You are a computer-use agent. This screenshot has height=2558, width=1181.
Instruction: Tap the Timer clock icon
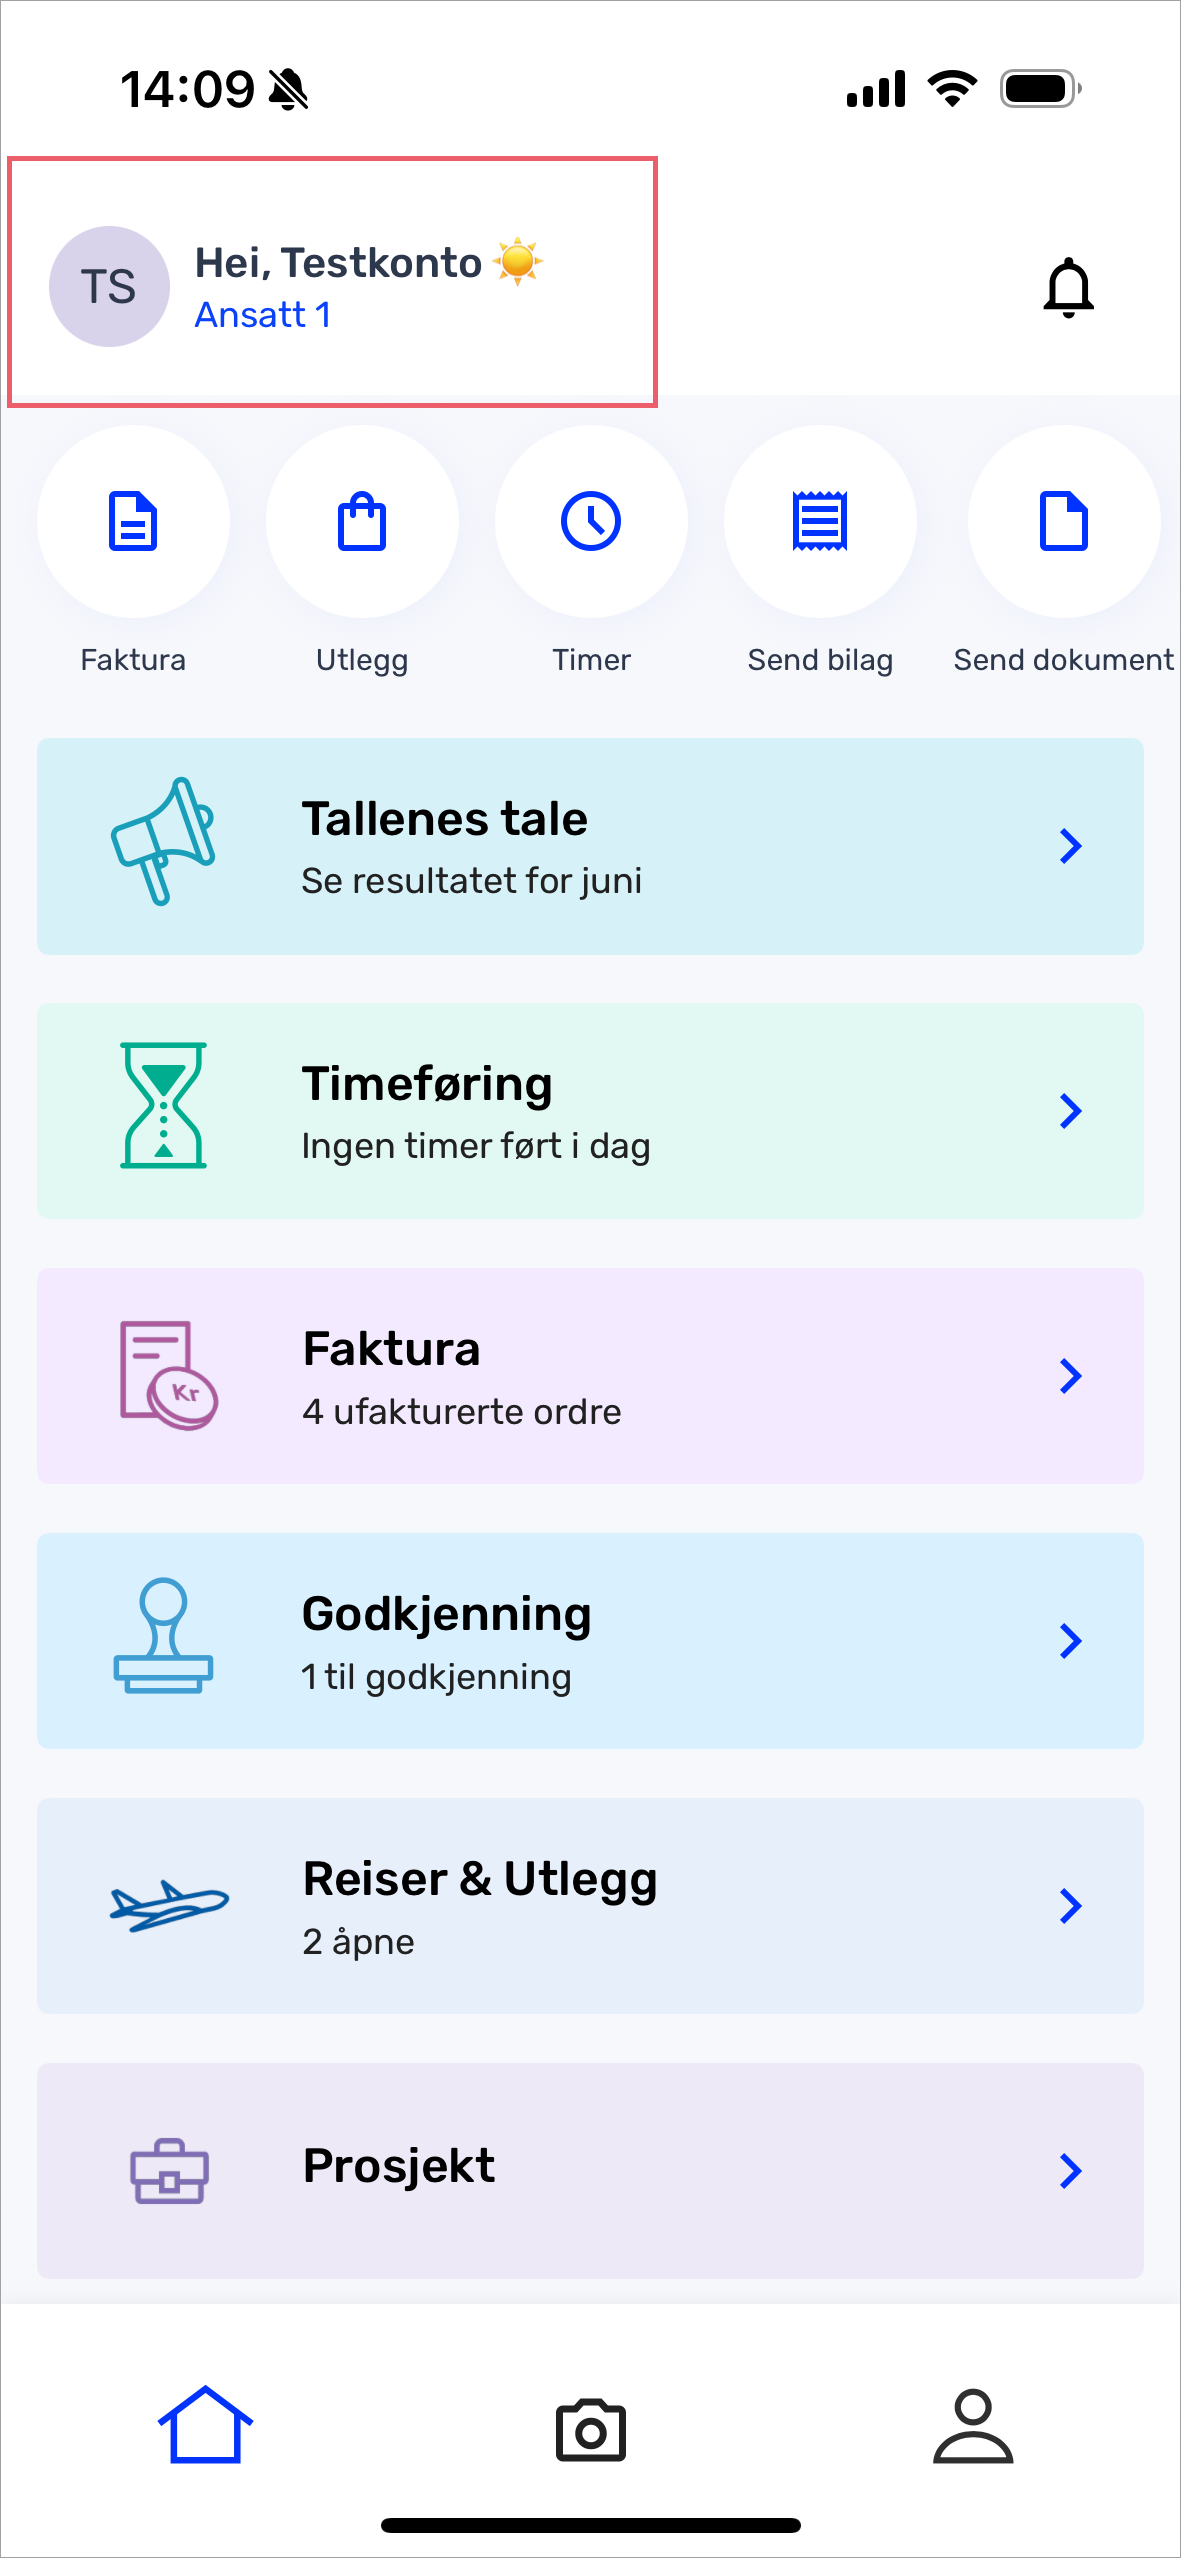click(591, 521)
